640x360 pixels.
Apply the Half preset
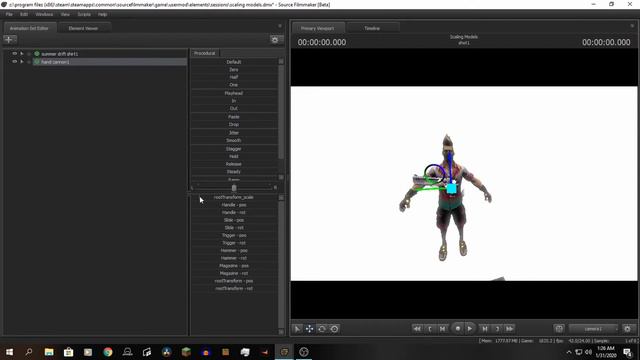click(234, 77)
